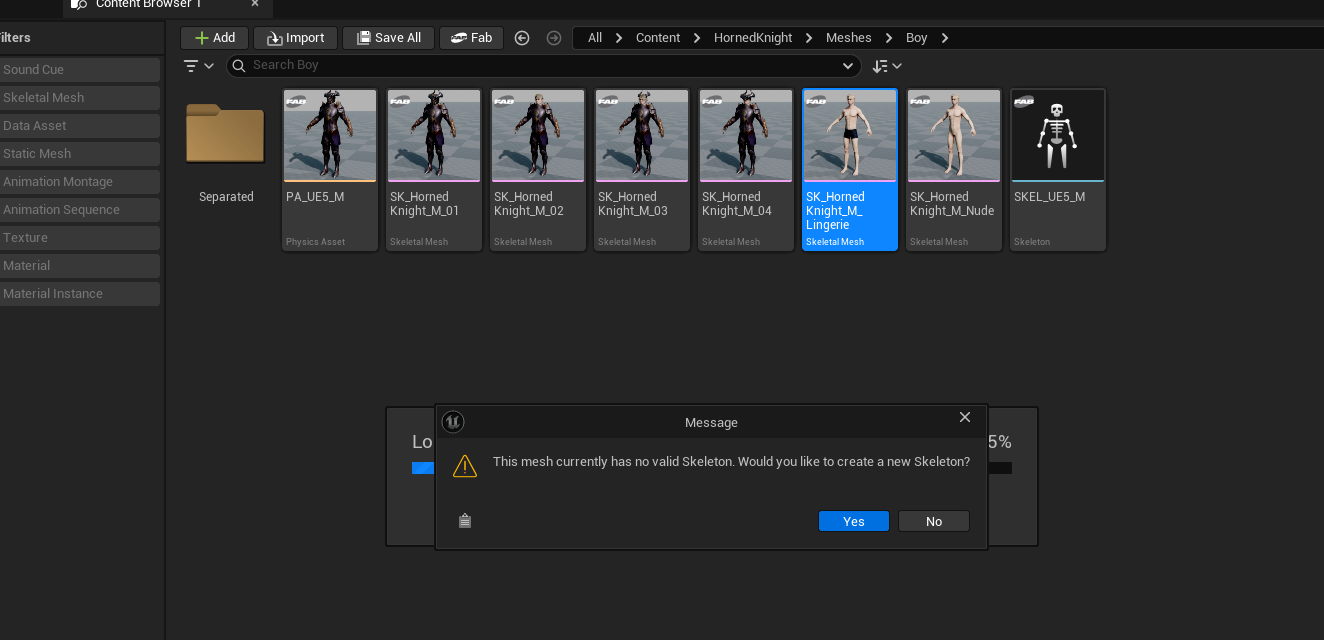Expand the sort options dropdown

(887, 66)
